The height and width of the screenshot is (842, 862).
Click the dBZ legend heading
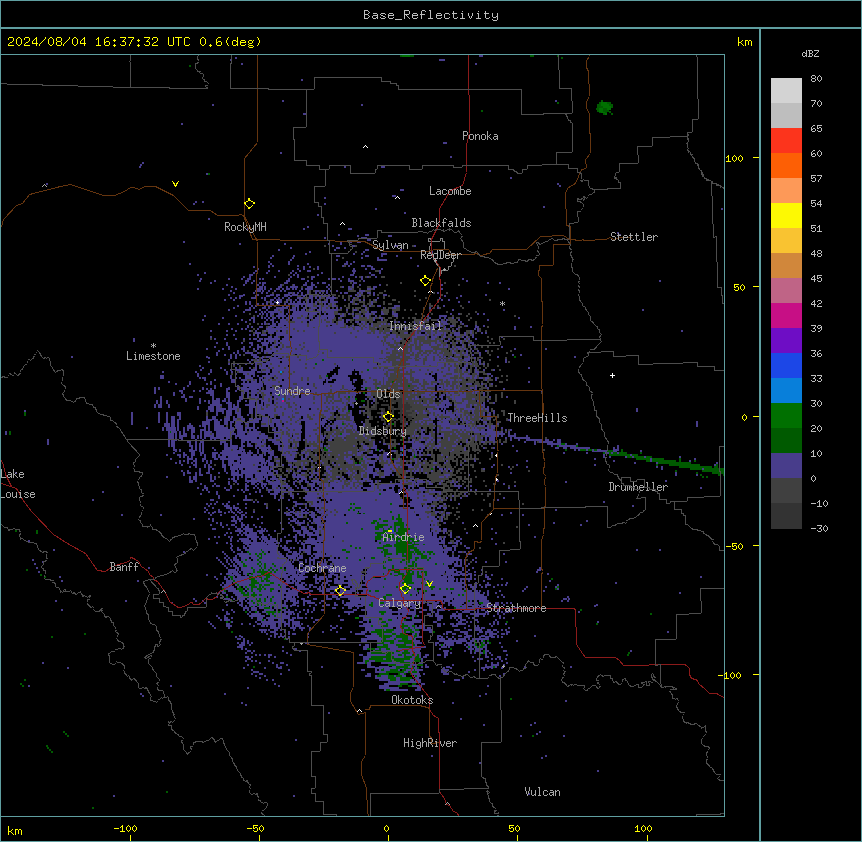click(x=810, y=53)
